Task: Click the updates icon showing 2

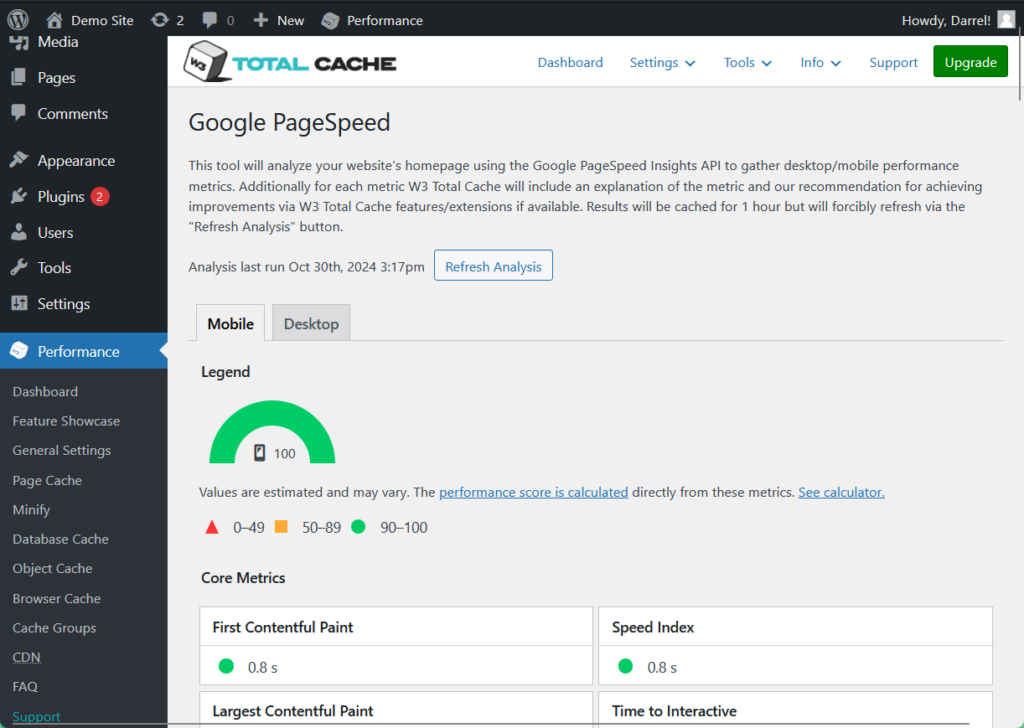Action: click(x=159, y=20)
